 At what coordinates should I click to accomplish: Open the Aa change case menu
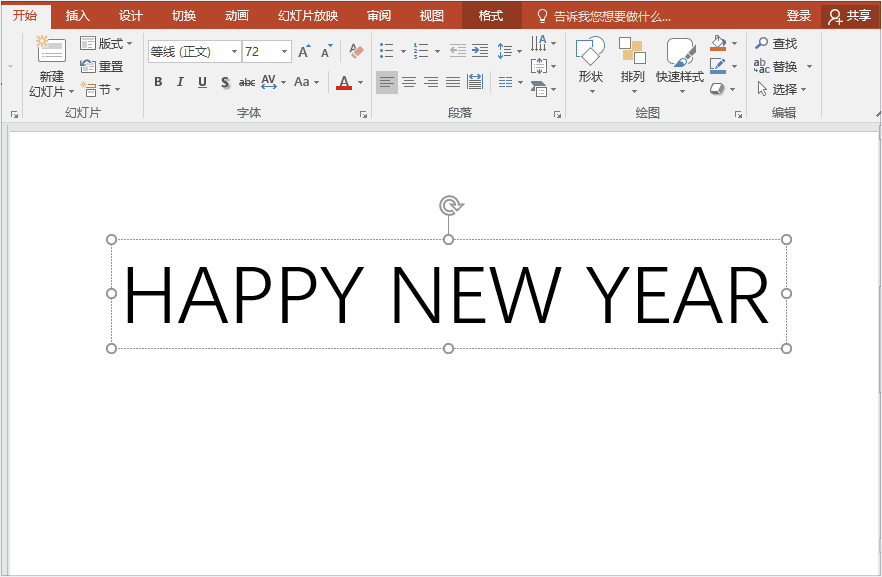pos(307,82)
